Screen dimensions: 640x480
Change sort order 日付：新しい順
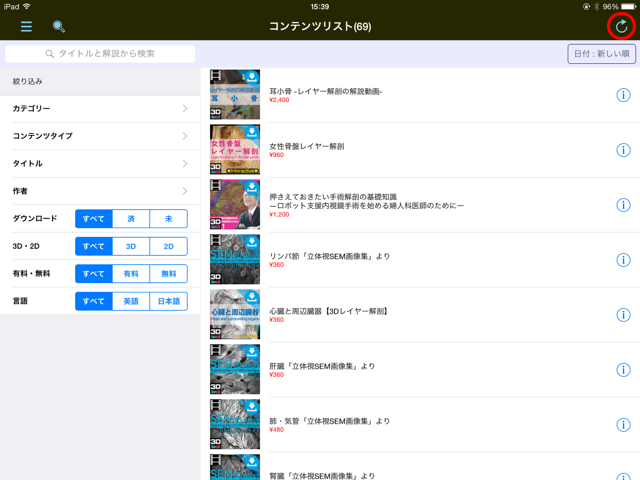(x=599, y=54)
